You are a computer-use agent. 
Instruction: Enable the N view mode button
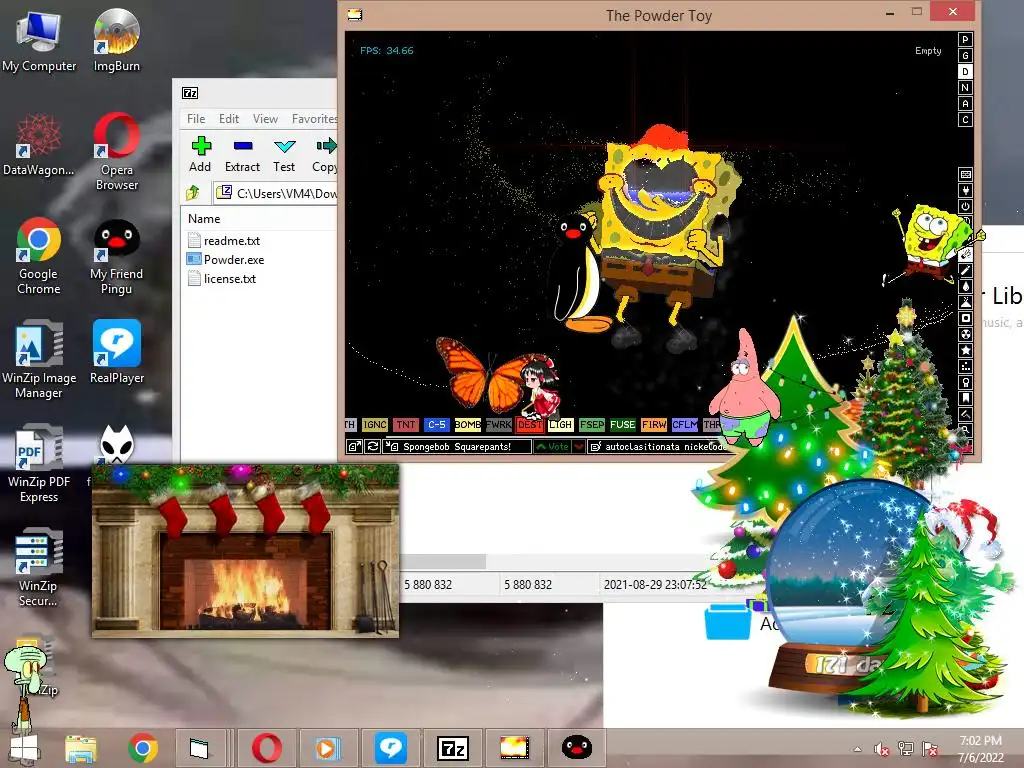coord(965,88)
